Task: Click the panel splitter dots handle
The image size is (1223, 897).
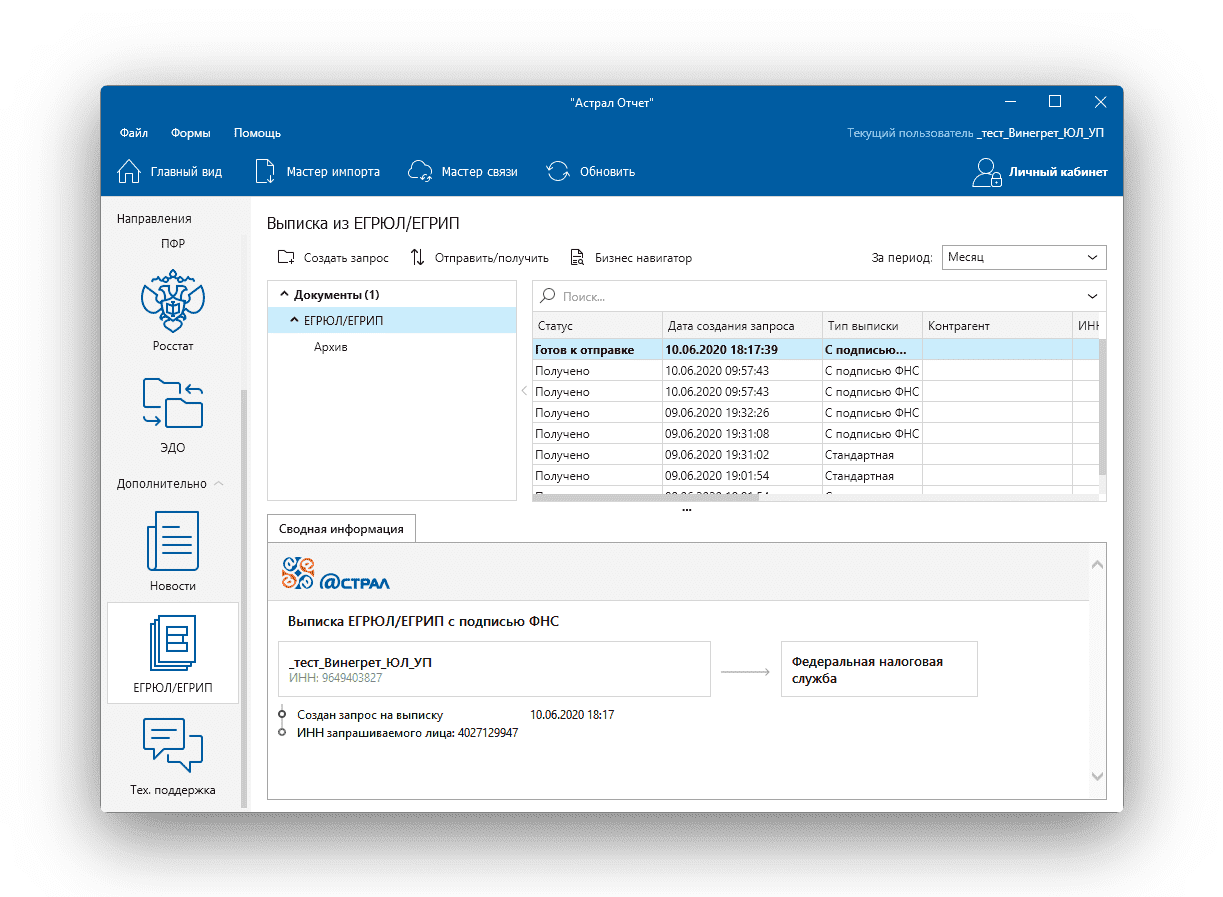Action: point(686,509)
